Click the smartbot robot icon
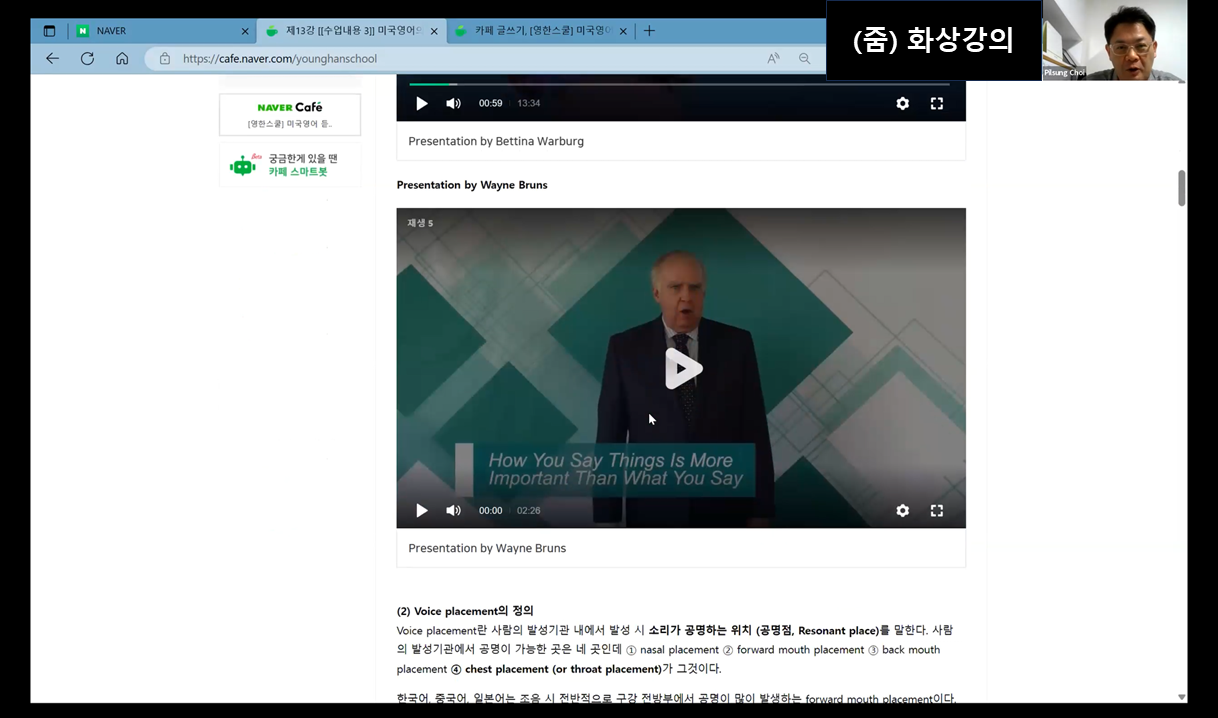The width and height of the screenshot is (1218, 718). [243, 165]
